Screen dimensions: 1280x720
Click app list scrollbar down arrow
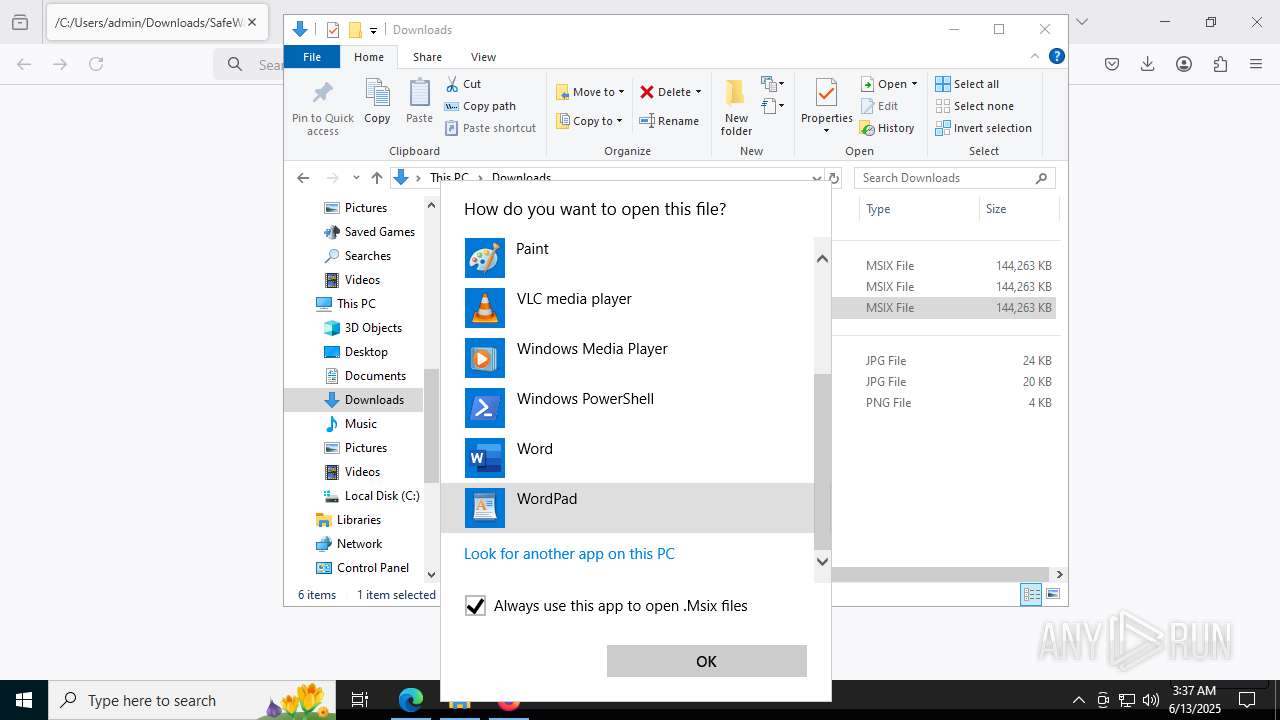click(822, 561)
